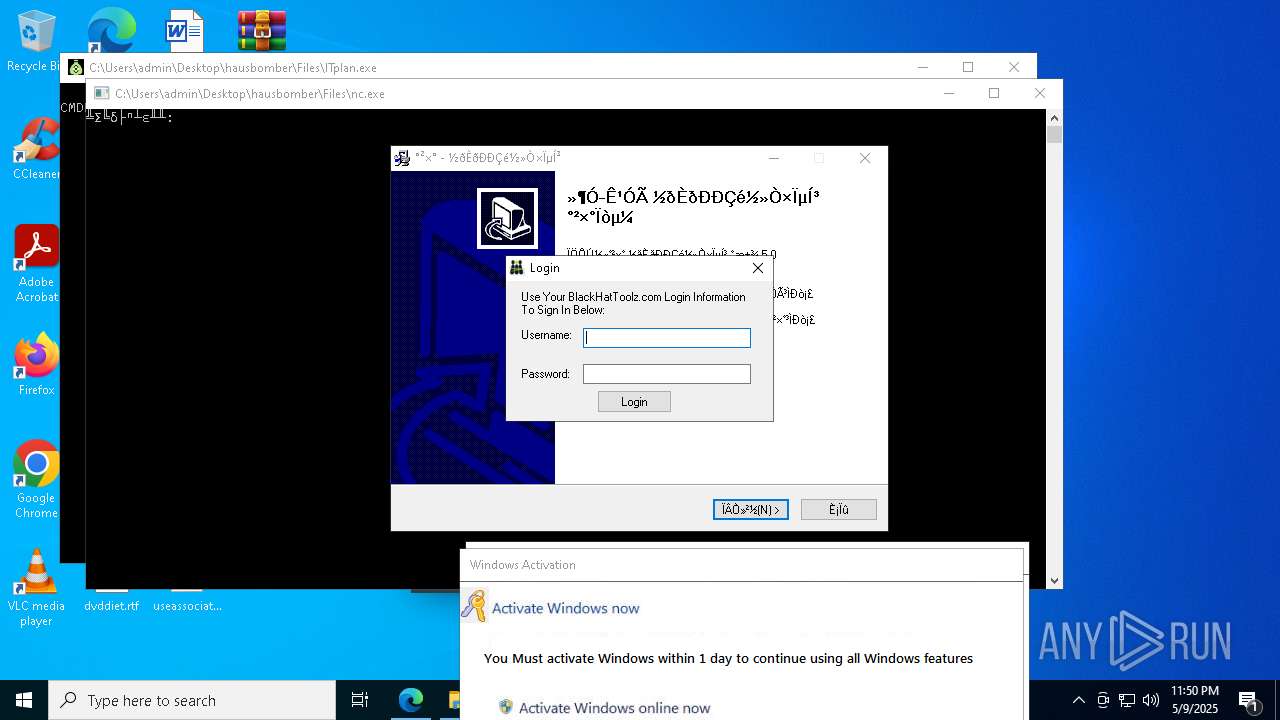Click the volume speaker tray icon
The width and height of the screenshot is (1280, 720).
(x=1151, y=700)
